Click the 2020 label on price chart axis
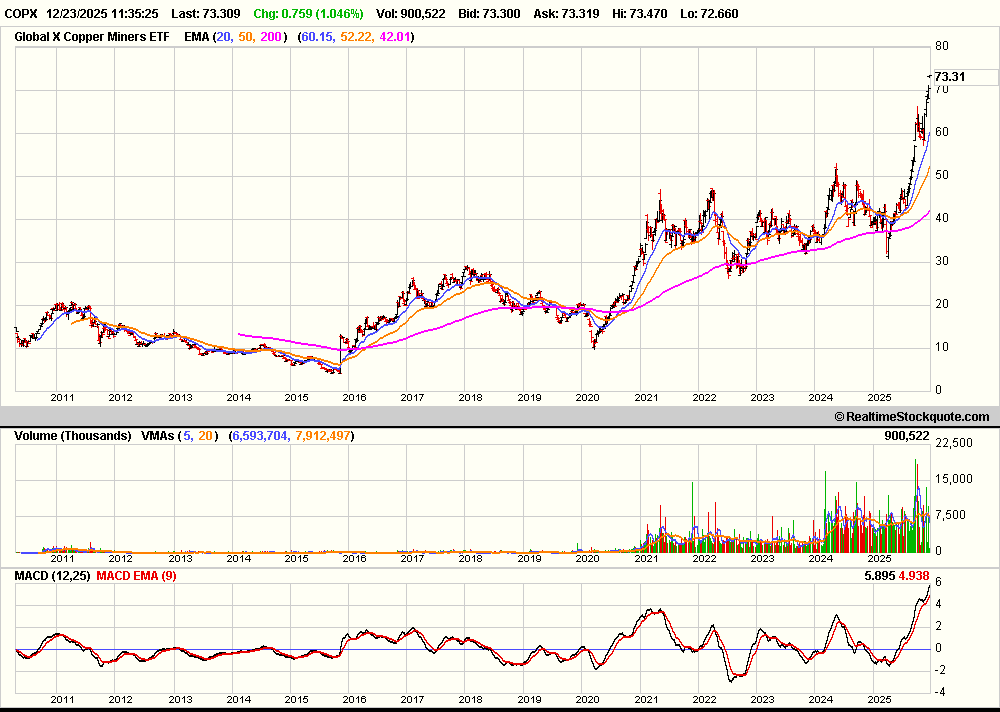 [x=588, y=398]
